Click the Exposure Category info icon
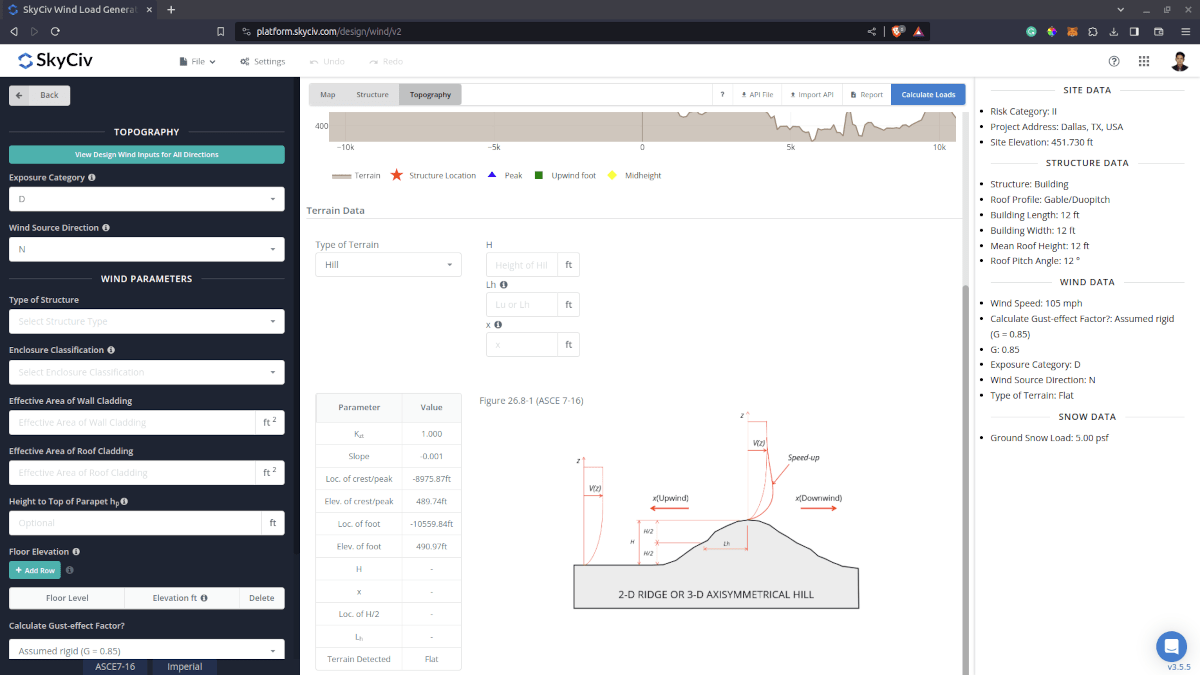Image resolution: width=1200 pixels, height=675 pixels. point(92,178)
